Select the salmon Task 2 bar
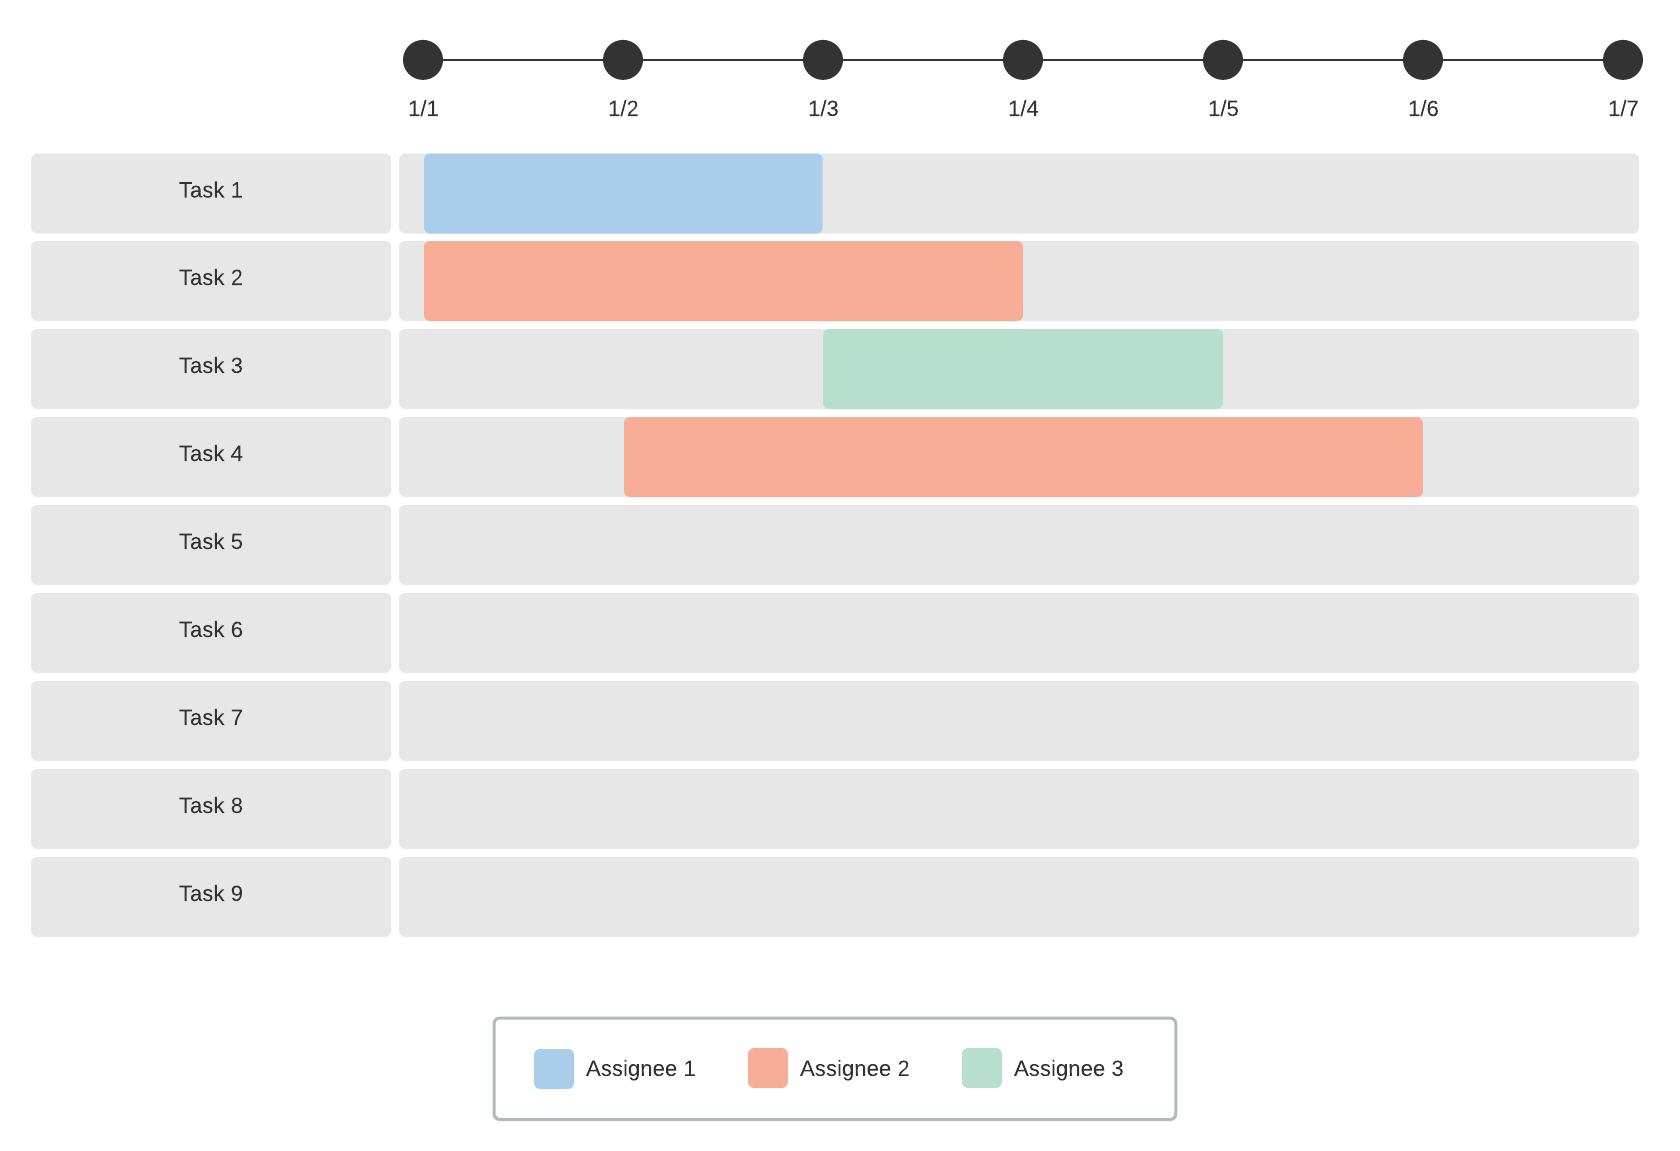 coord(723,281)
